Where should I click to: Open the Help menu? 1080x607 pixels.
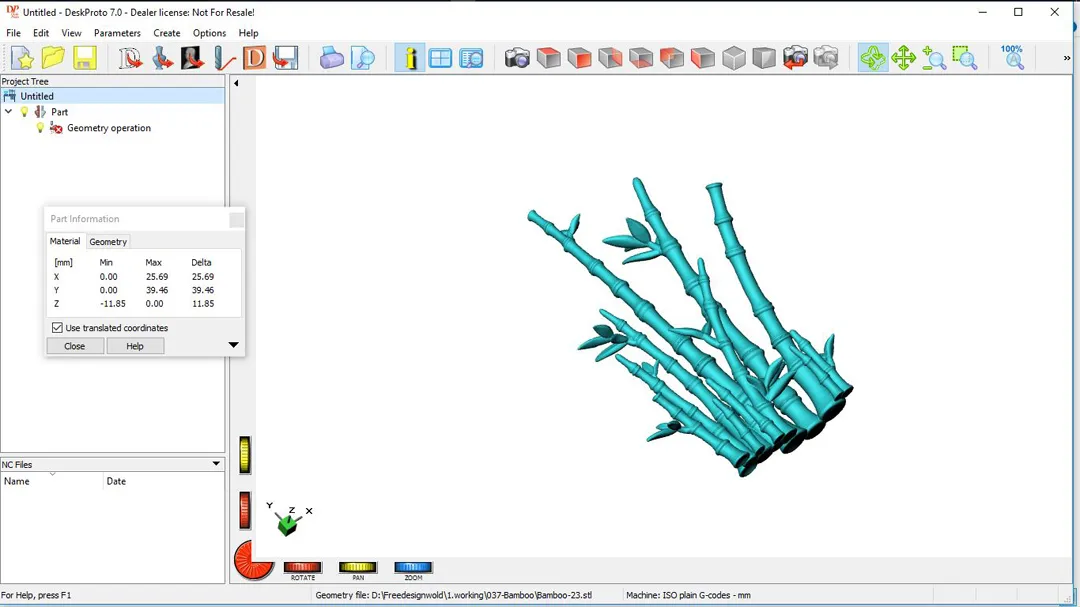249,33
